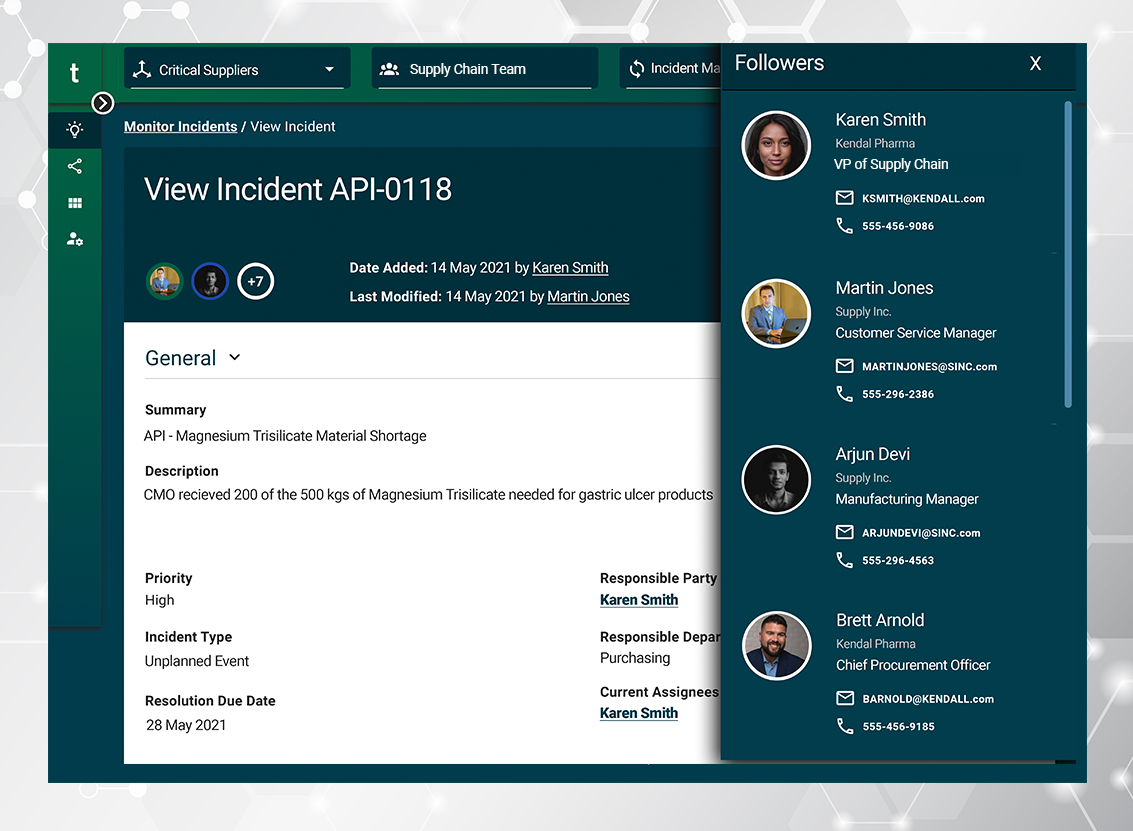Click the General section heading
The image size is (1133, 831).
(181, 358)
